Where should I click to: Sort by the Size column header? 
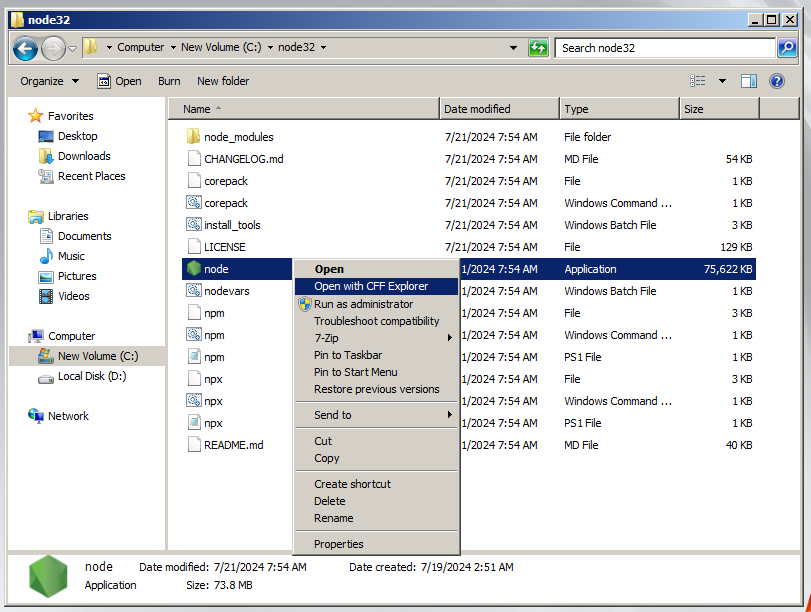[x=719, y=109]
